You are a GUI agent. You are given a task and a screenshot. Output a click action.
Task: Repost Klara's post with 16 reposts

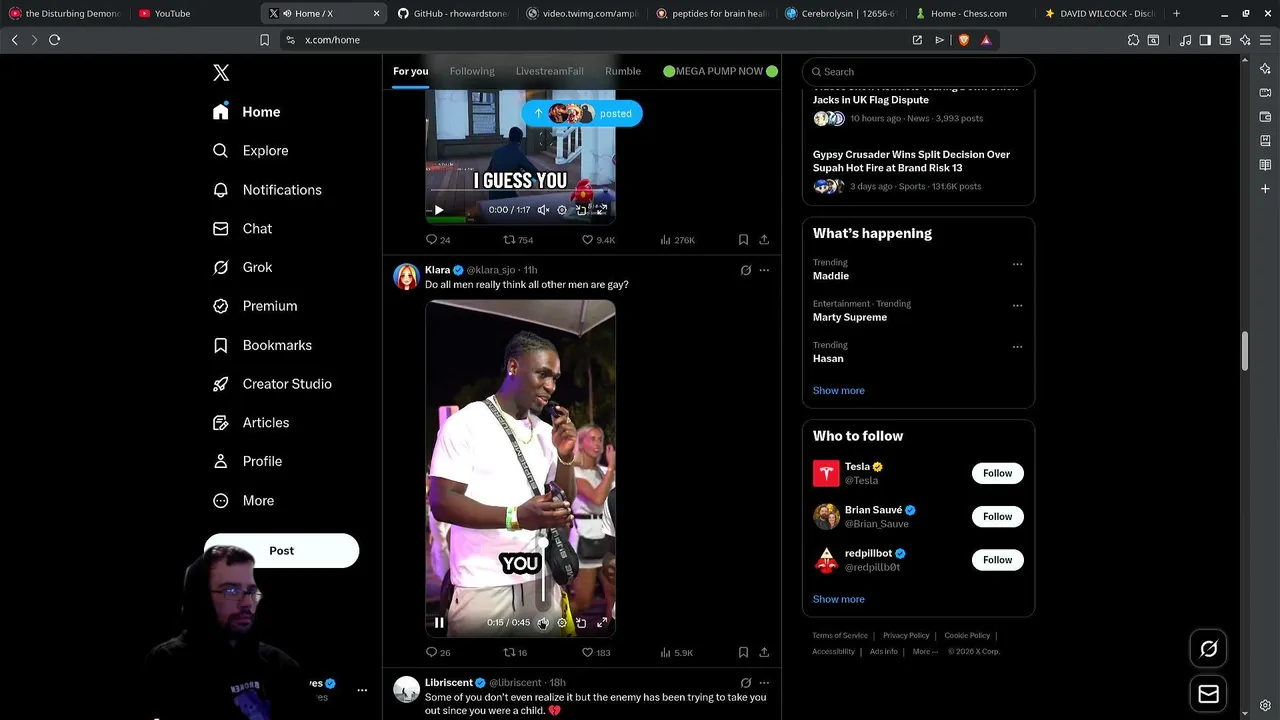[x=515, y=652]
